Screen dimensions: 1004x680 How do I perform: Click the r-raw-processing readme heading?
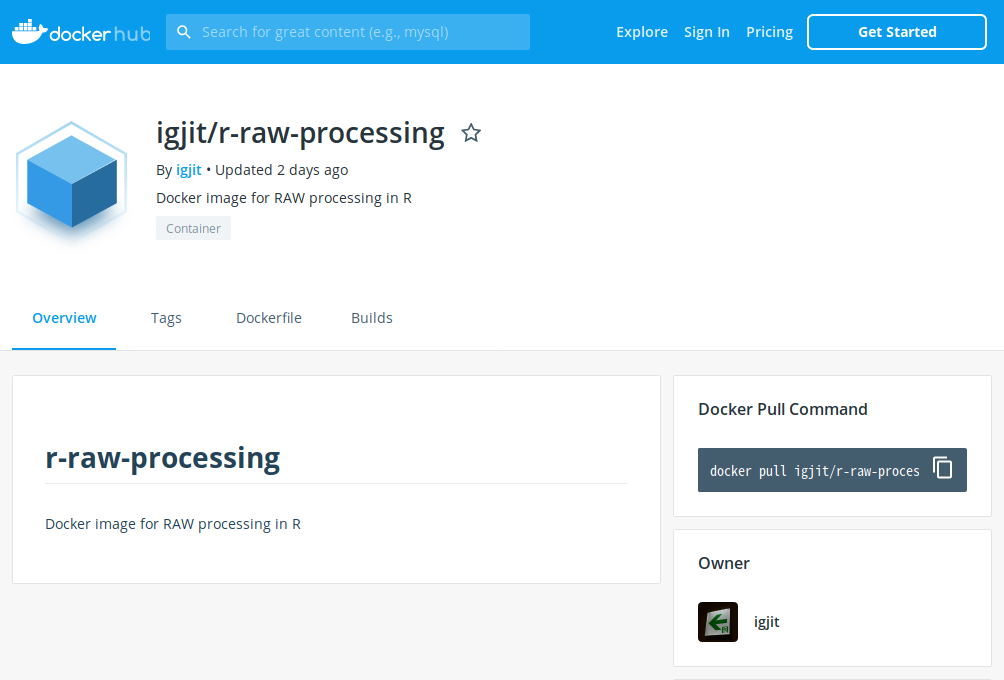click(162, 458)
